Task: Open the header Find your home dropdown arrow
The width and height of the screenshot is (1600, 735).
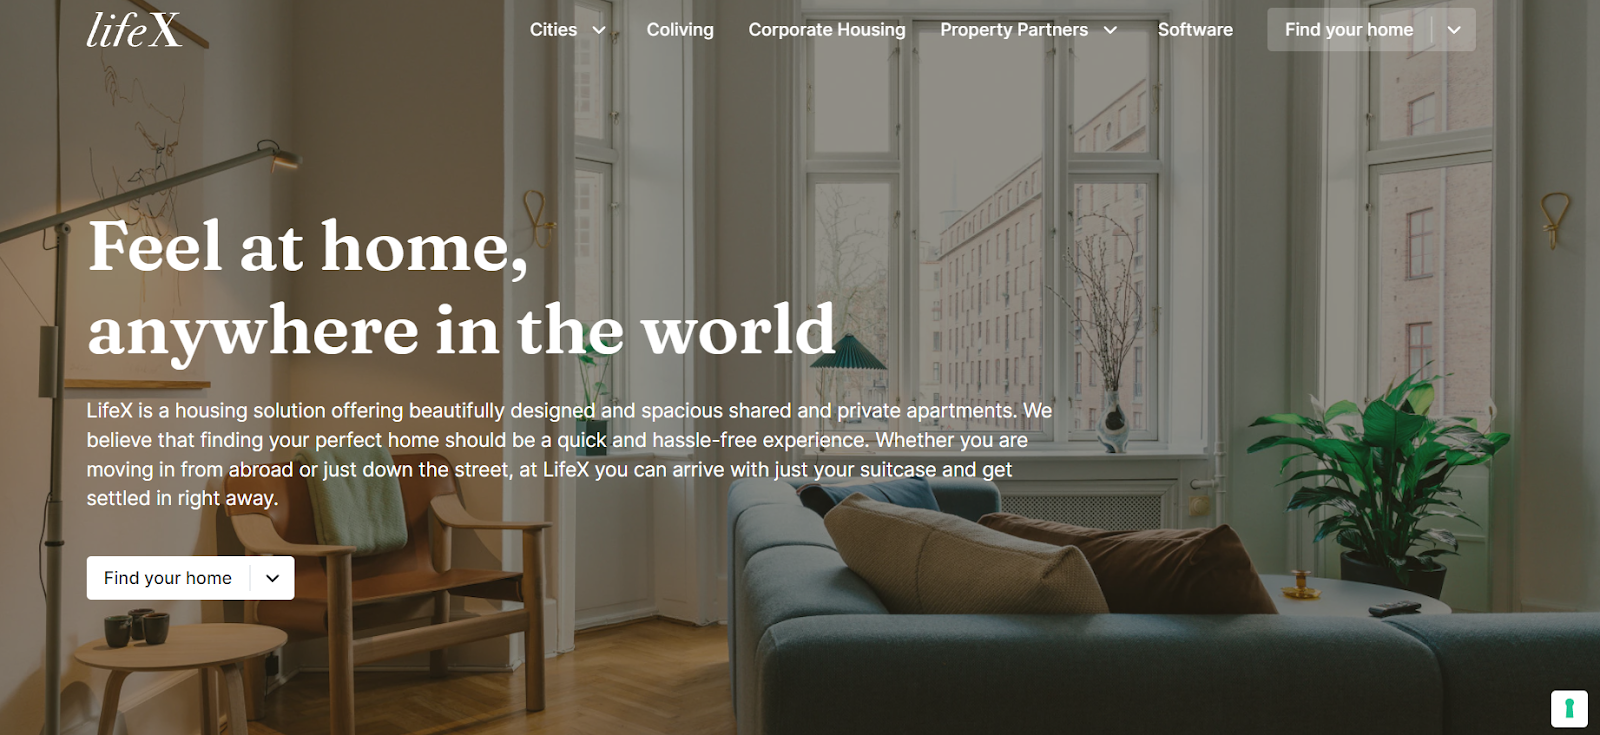Action: click(1454, 30)
